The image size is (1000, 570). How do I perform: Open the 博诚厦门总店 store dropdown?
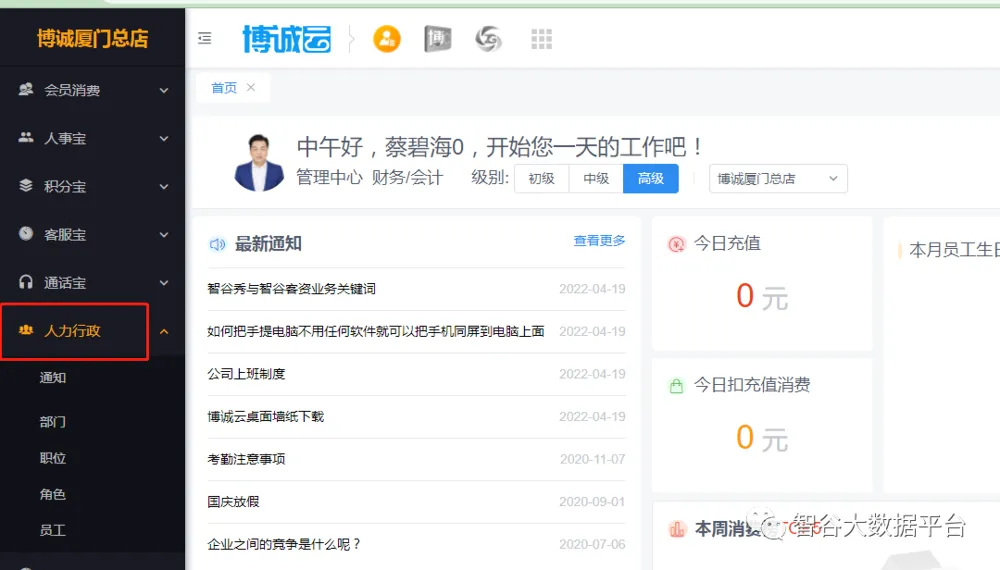(x=778, y=179)
